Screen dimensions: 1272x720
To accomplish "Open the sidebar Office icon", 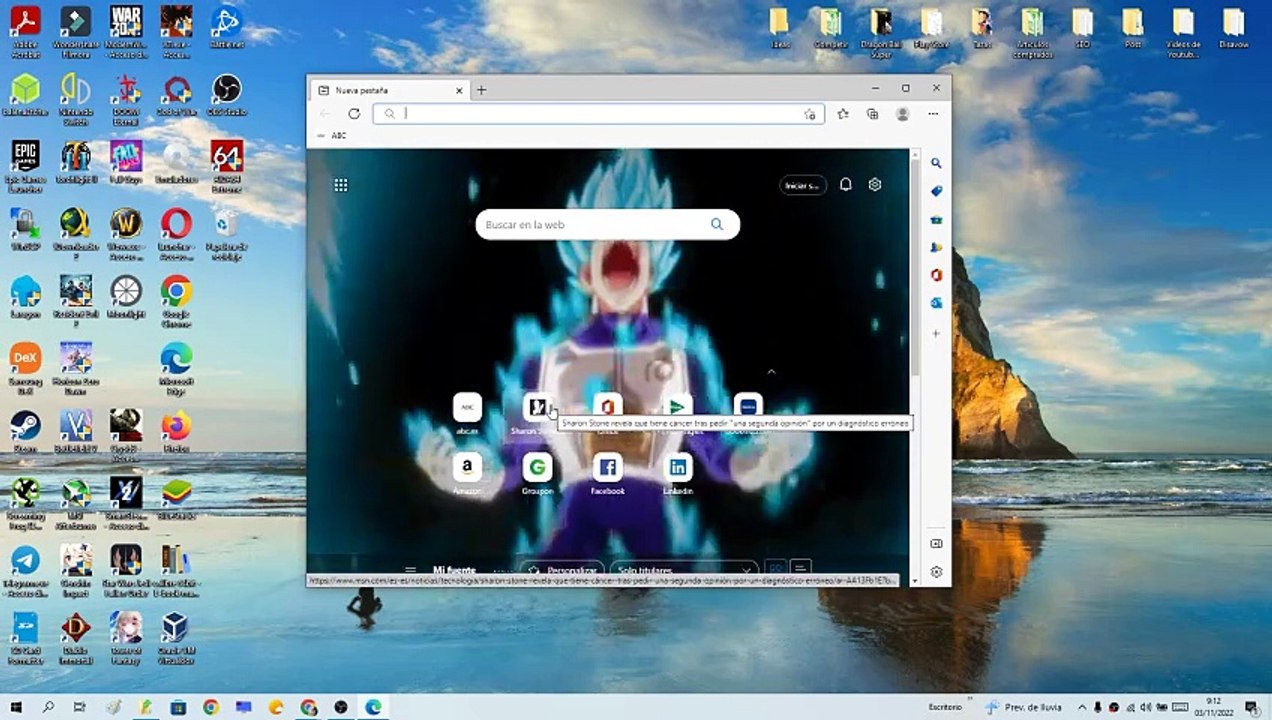I will (x=936, y=275).
